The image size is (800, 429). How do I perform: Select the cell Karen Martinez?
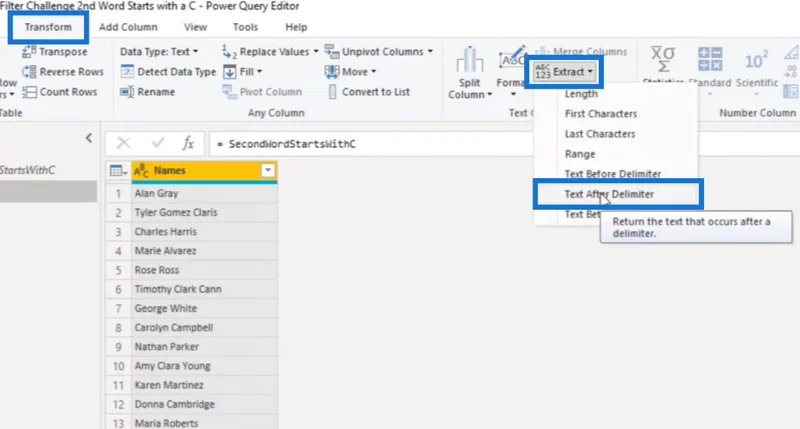205,385
